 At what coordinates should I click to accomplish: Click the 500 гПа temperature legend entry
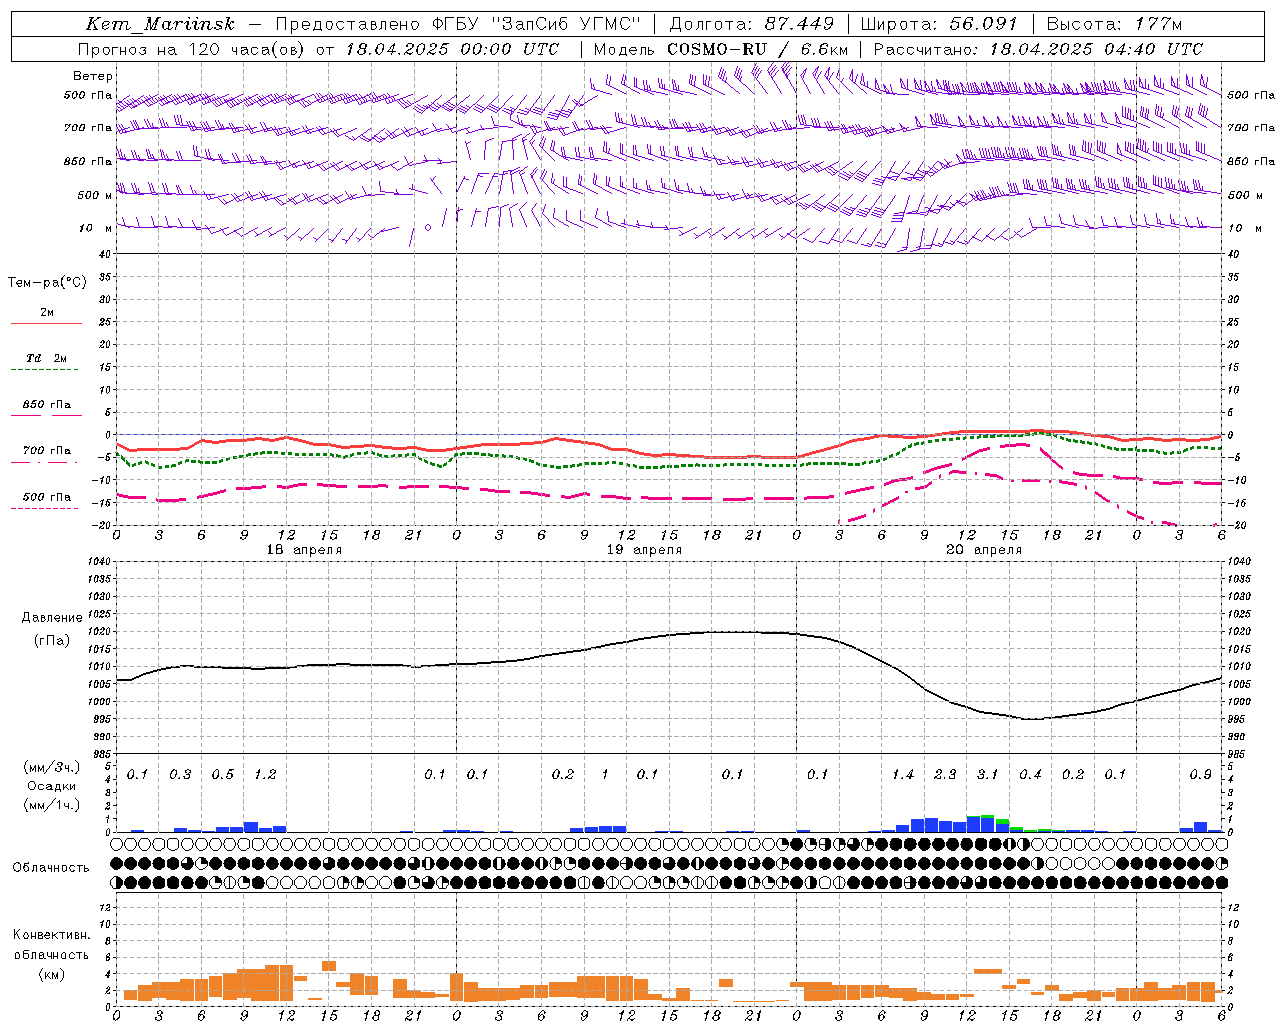coord(47,497)
